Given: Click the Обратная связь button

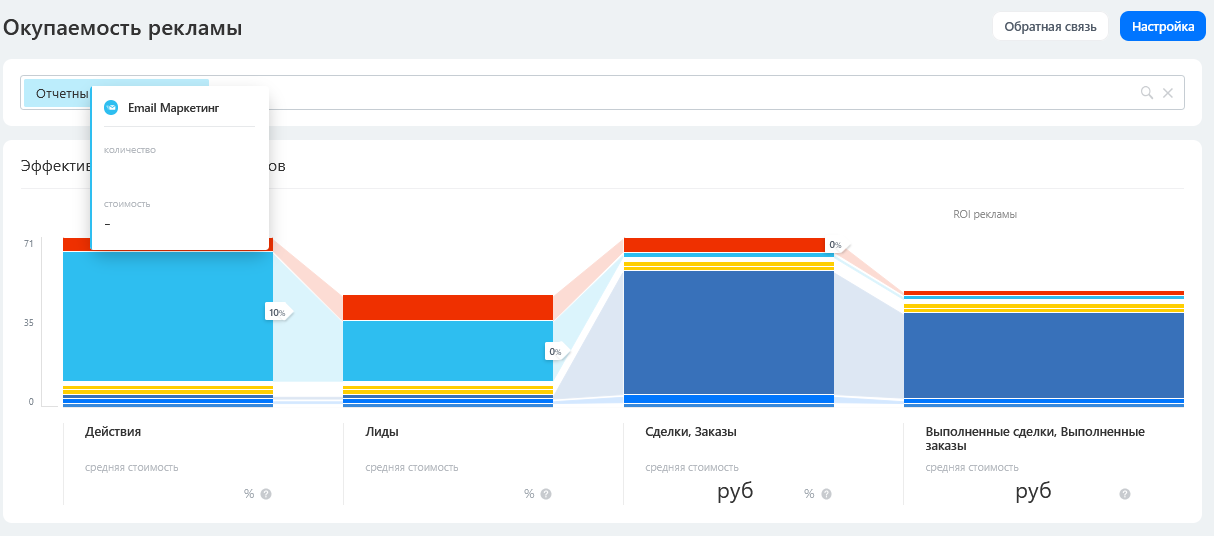Looking at the screenshot, I should (1050, 27).
